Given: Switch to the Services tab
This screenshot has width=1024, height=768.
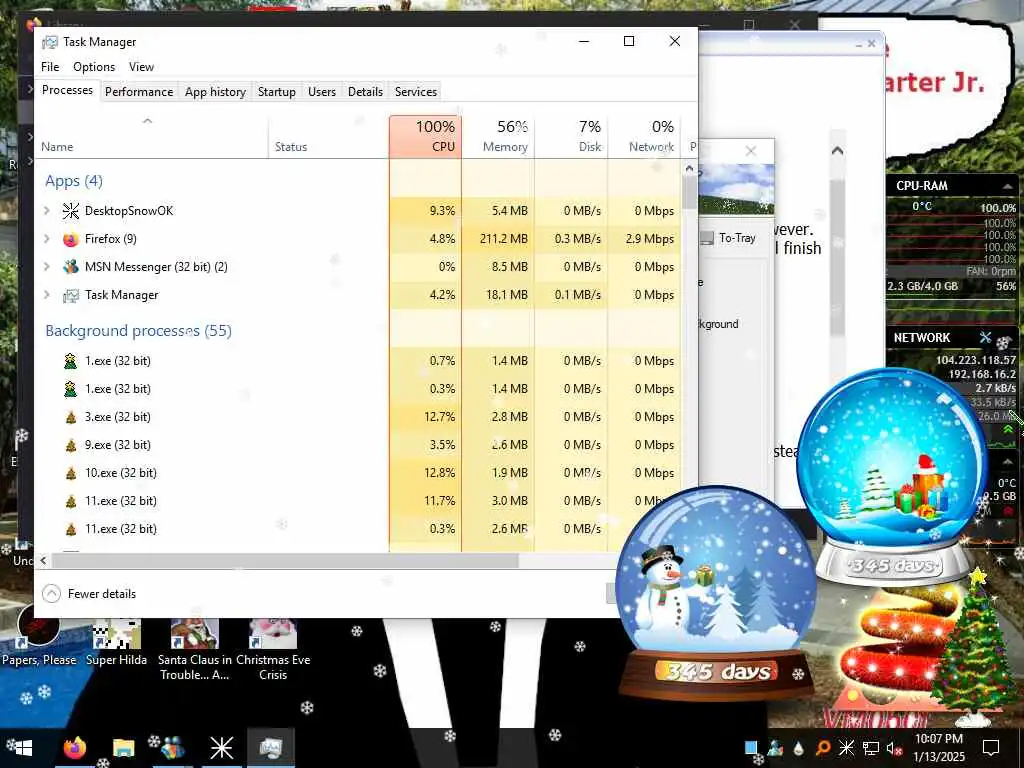Looking at the screenshot, I should [x=416, y=92].
